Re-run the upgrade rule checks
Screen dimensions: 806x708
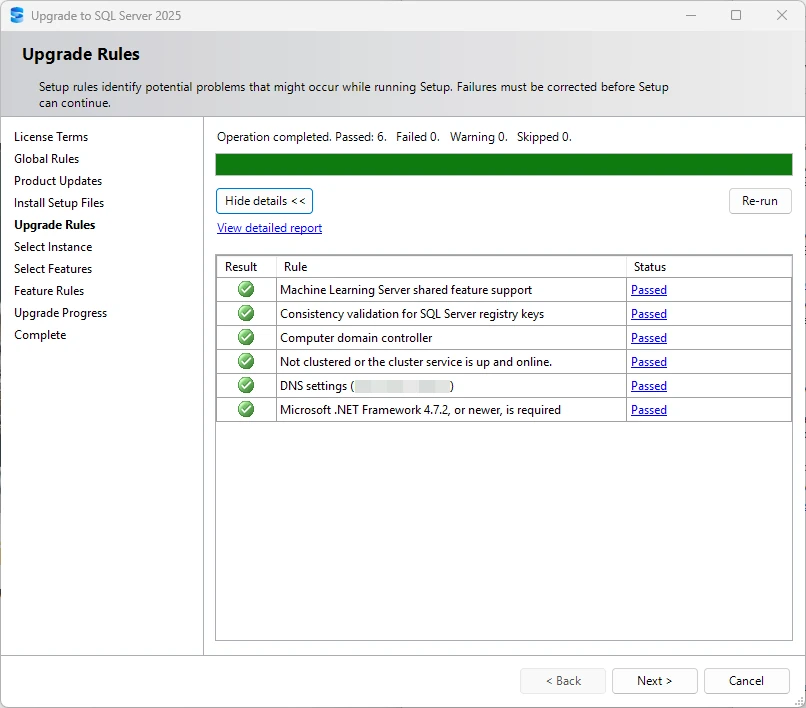coord(760,201)
